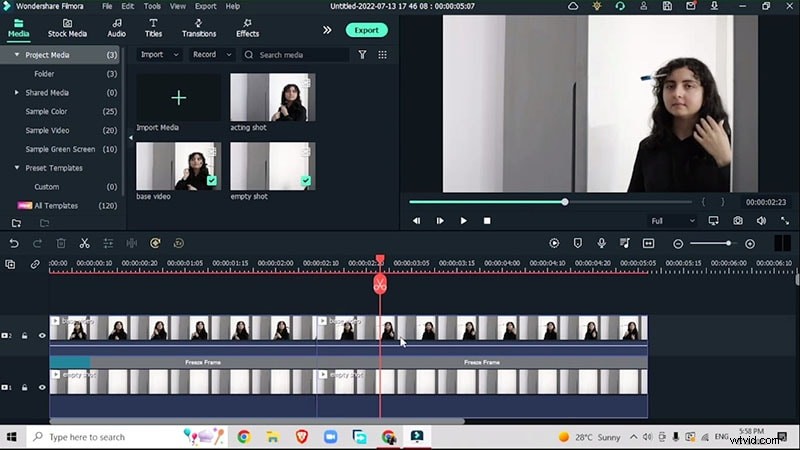
Task: Select All Templates item
Action: click(56, 206)
